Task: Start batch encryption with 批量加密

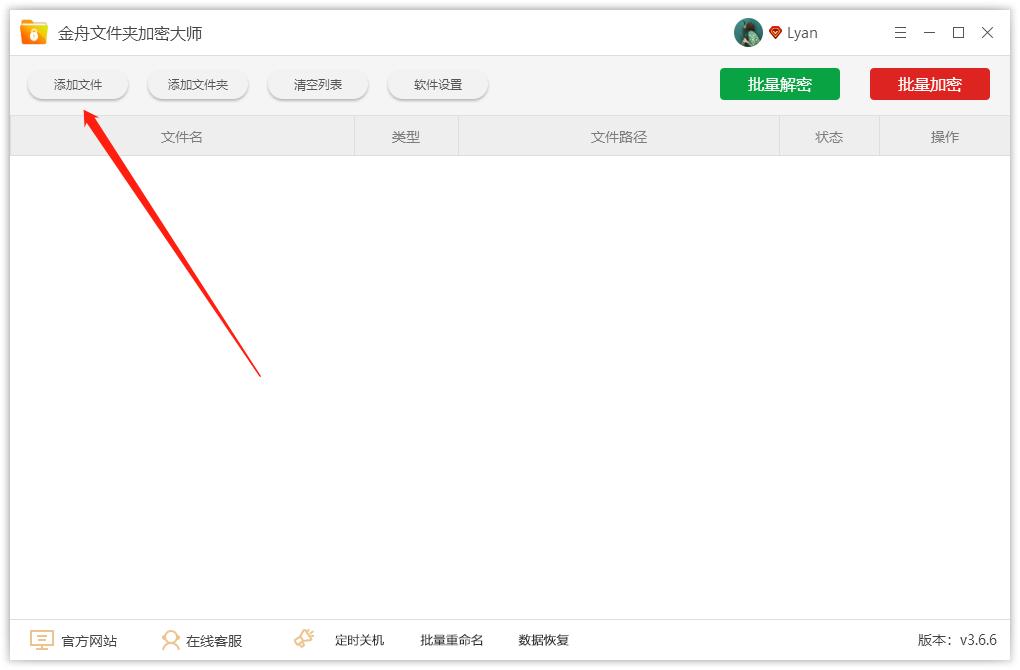Action: [x=929, y=84]
